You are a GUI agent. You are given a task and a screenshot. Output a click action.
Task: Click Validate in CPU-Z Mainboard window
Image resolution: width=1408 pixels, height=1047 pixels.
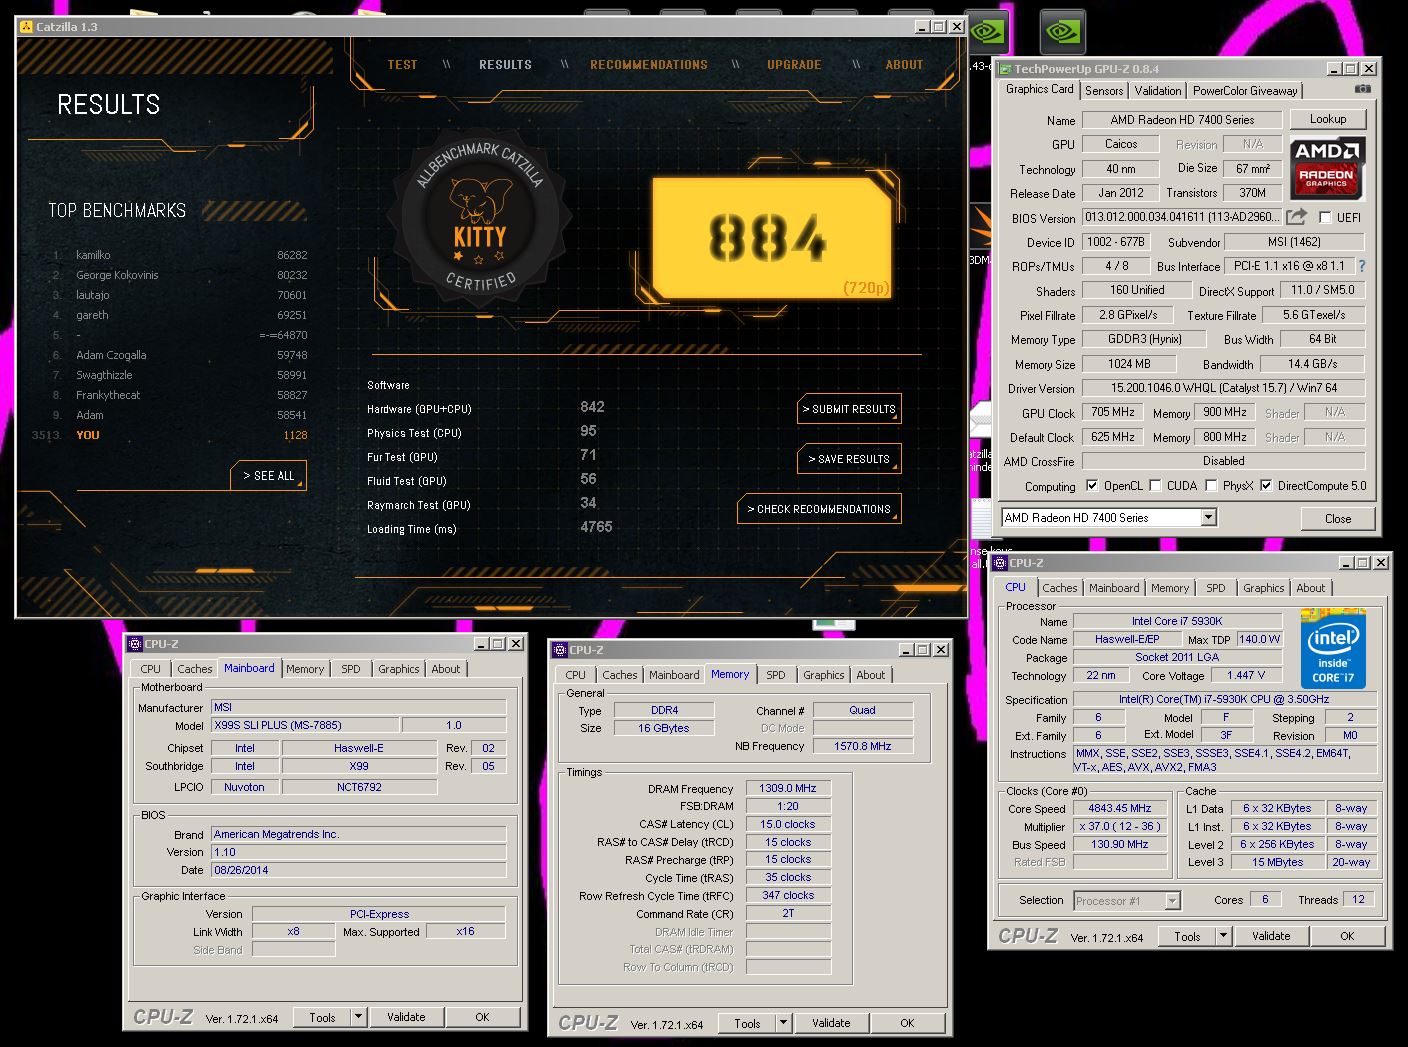[x=406, y=1017]
